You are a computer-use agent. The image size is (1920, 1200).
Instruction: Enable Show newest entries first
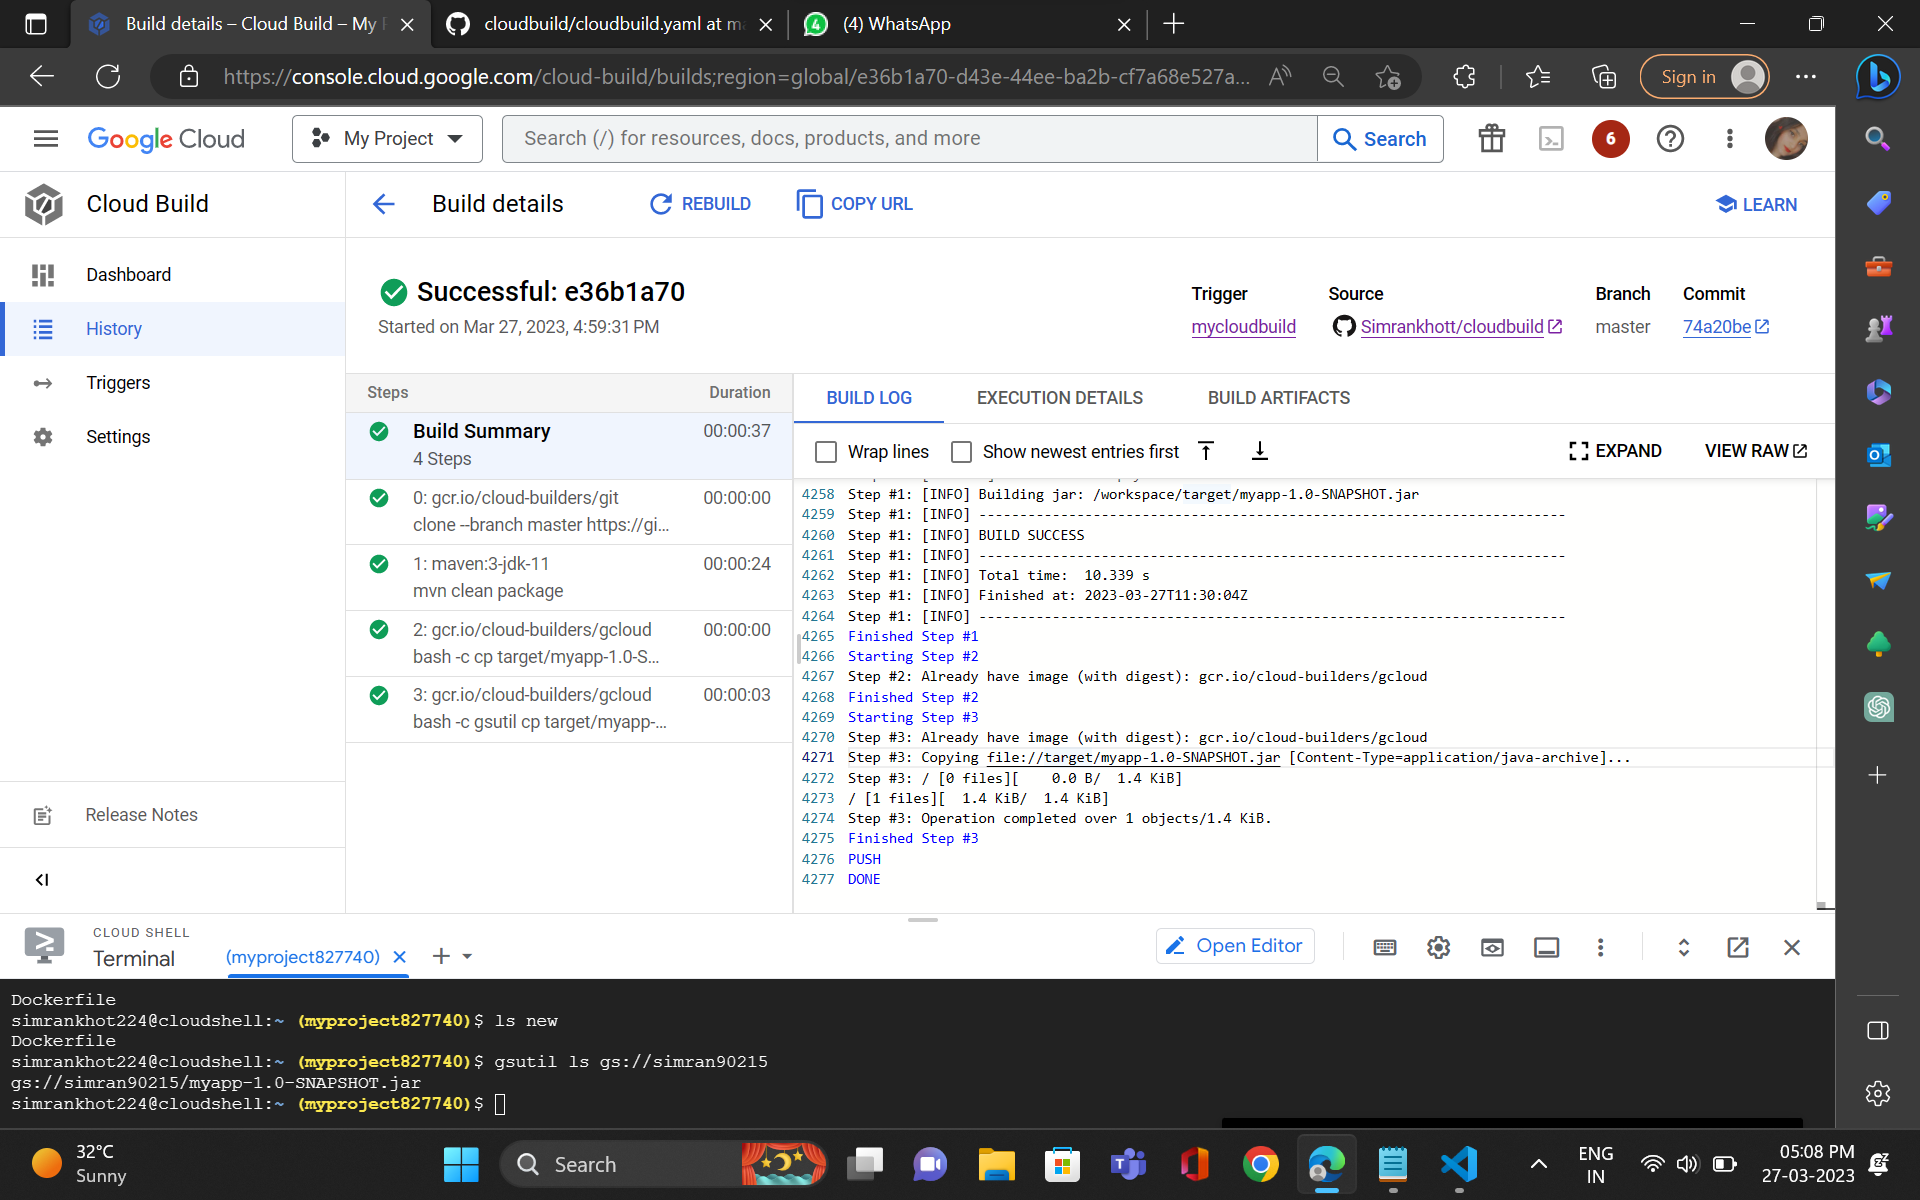pyautogui.click(x=962, y=452)
